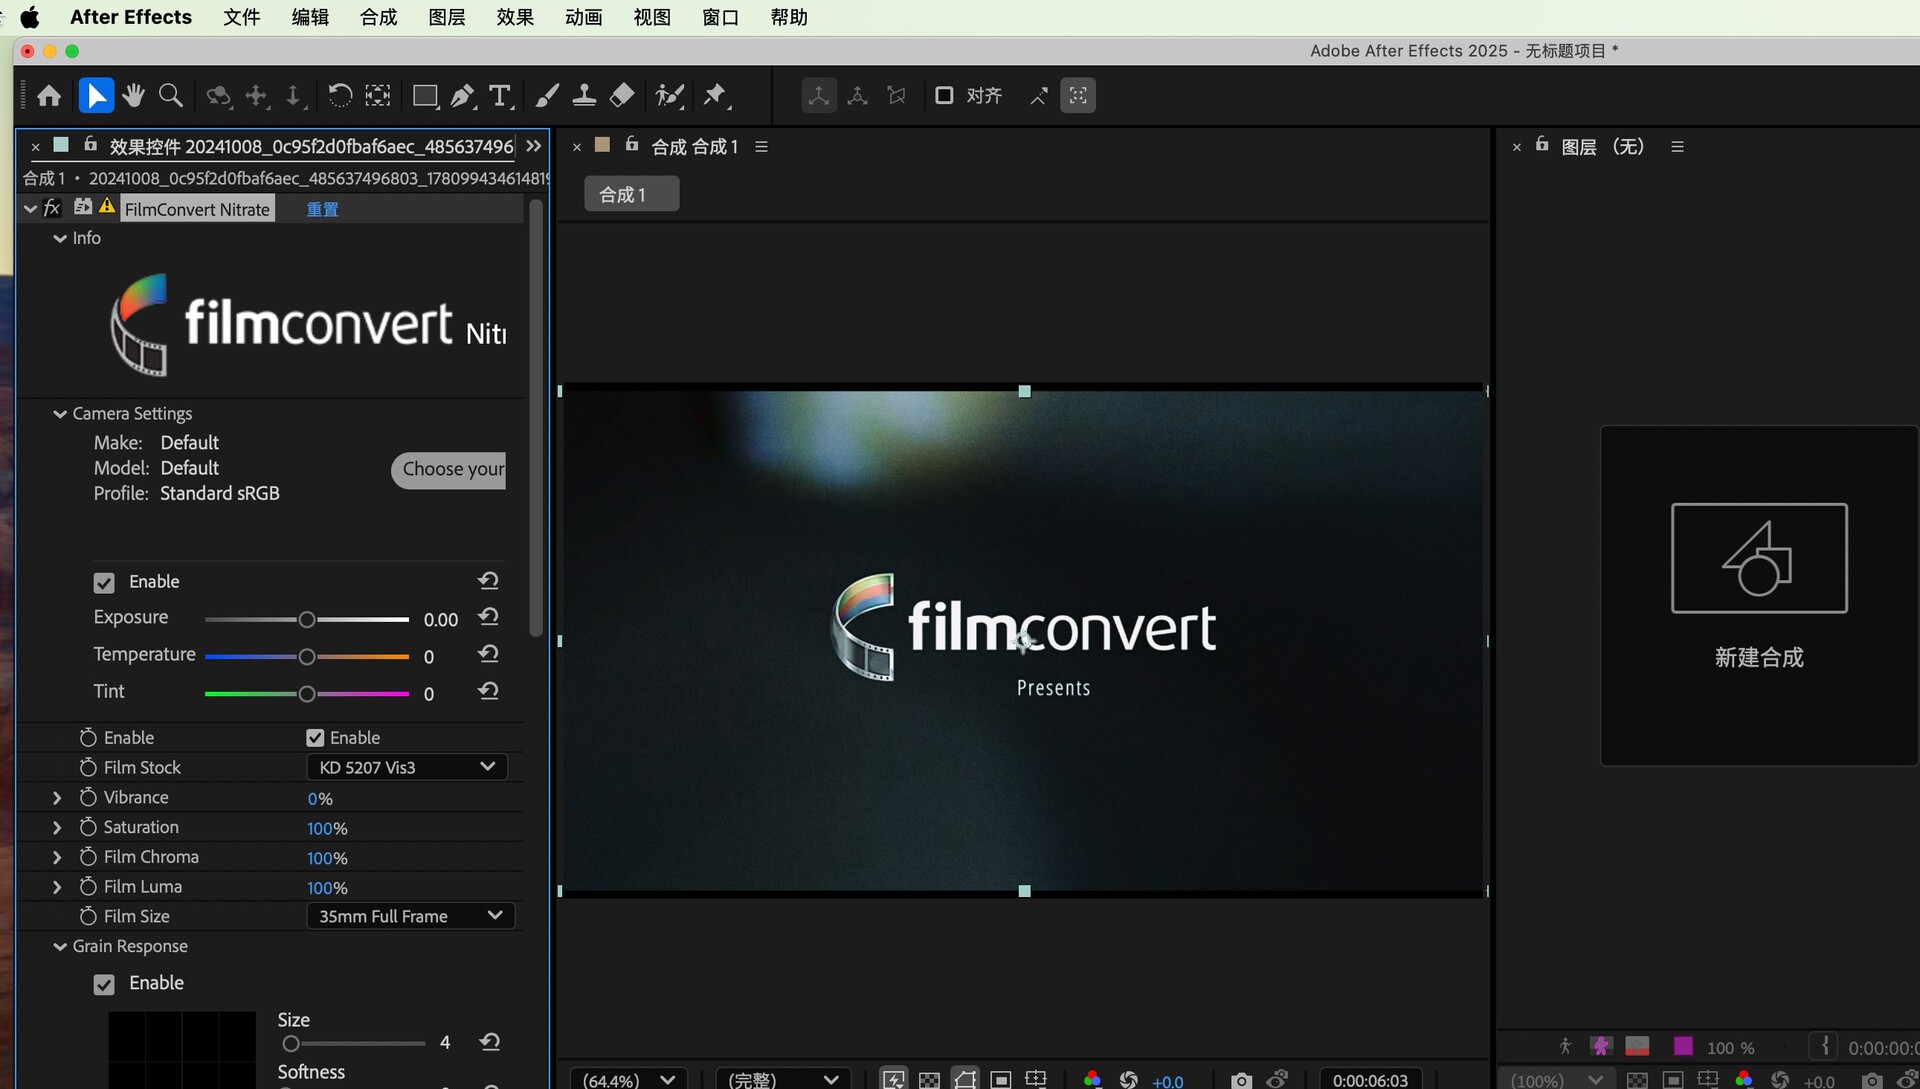Toggle the 对齐 snapping checkbox
1920x1089 pixels.
[943, 96]
